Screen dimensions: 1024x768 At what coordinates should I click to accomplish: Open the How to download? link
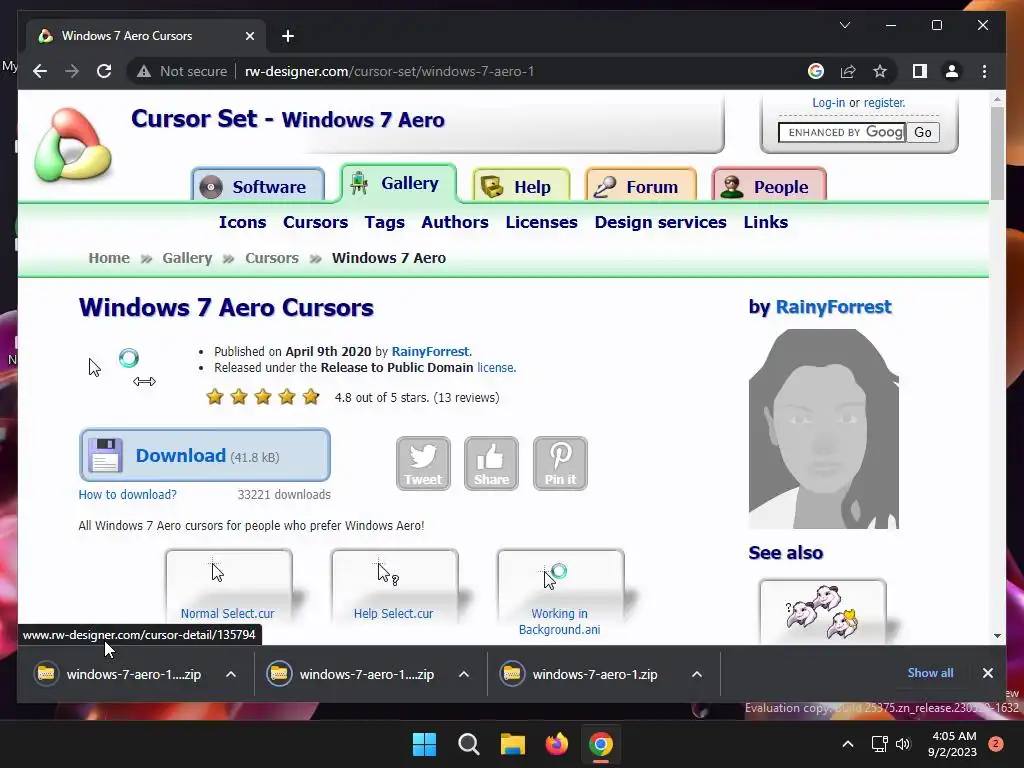point(127,494)
